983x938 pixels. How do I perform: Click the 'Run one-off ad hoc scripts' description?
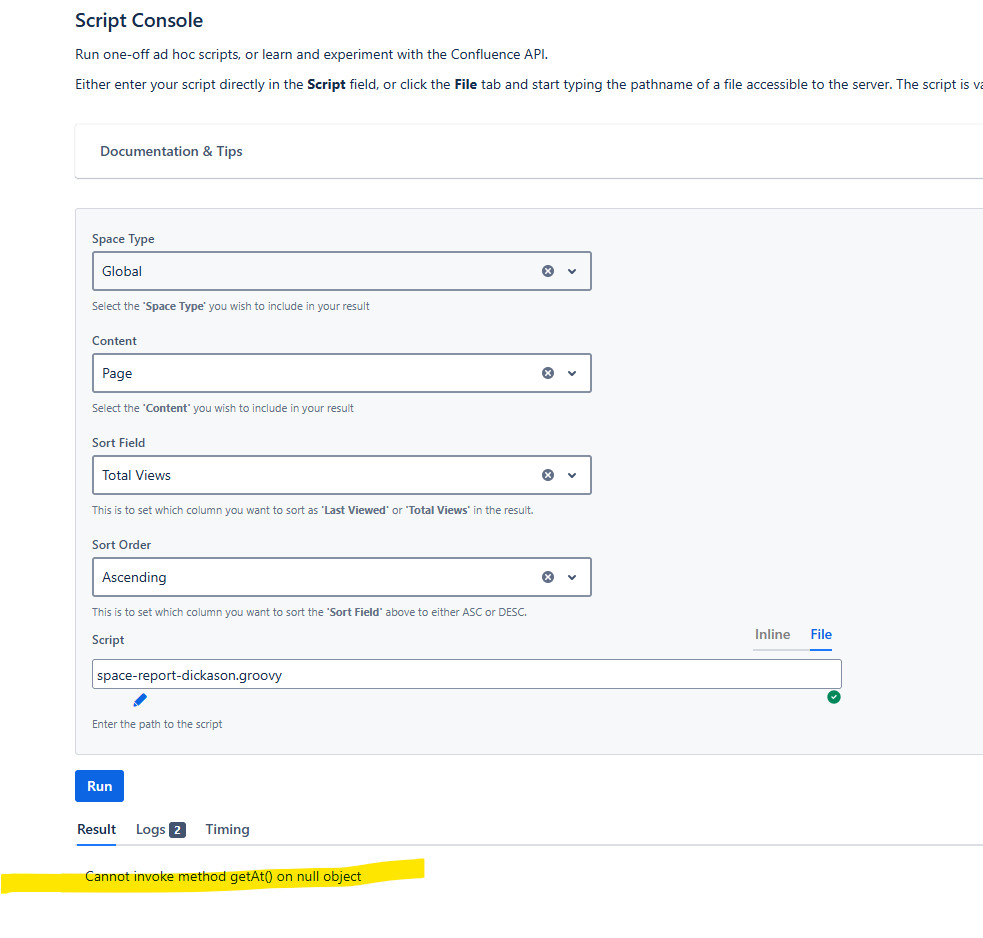tap(311, 55)
